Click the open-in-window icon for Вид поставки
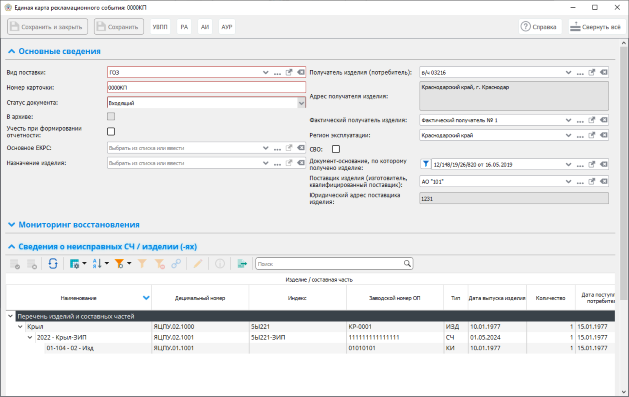 click(x=289, y=73)
